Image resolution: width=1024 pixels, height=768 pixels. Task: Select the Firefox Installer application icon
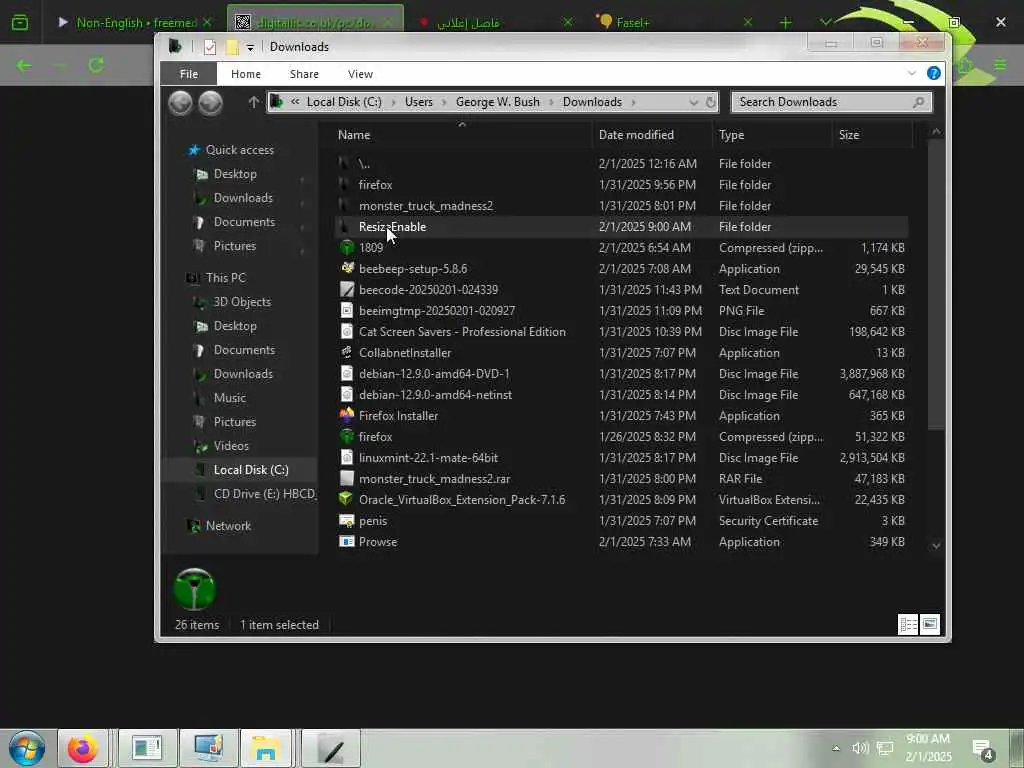point(347,415)
